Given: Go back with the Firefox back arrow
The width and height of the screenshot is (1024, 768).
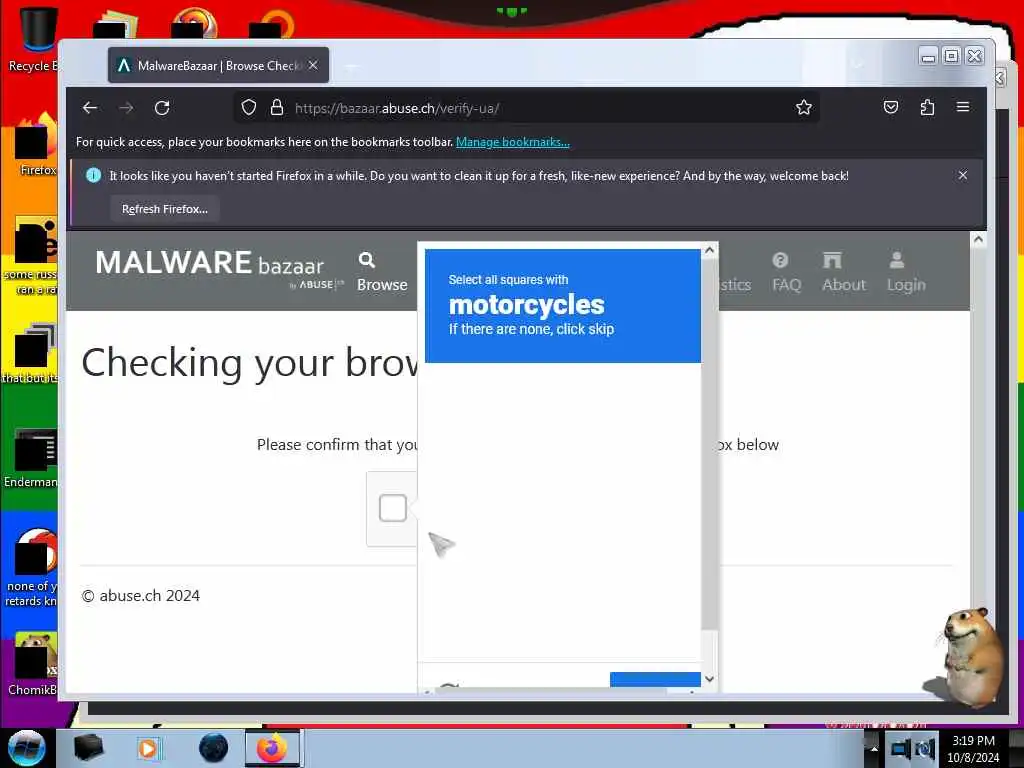Looking at the screenshot, I should 90,108.
